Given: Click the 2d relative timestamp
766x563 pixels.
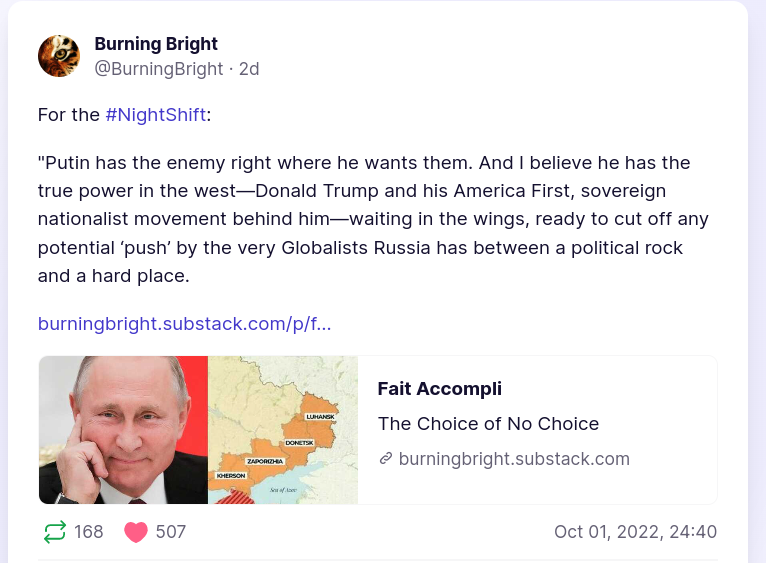Looking at the screenshot, I should [x=249, y=69].
